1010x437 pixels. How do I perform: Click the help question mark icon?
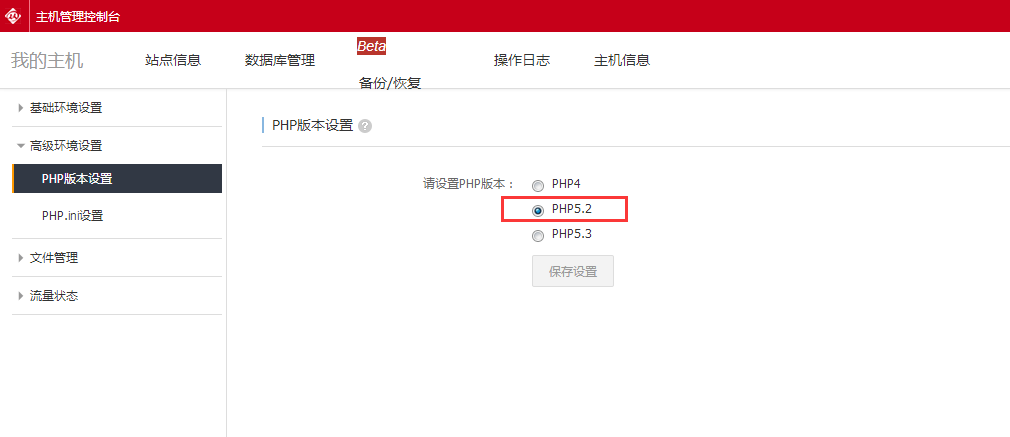tap(365, 126)
